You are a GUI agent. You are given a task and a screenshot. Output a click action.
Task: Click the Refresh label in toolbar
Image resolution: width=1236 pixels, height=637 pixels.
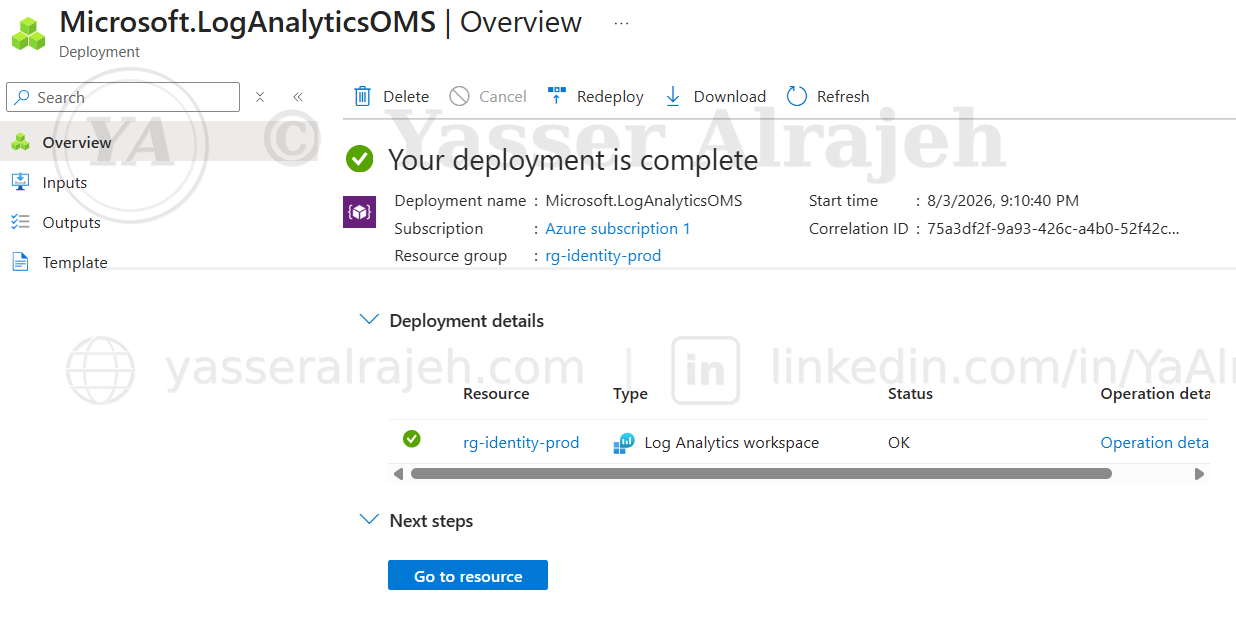[x=843, y=97]
